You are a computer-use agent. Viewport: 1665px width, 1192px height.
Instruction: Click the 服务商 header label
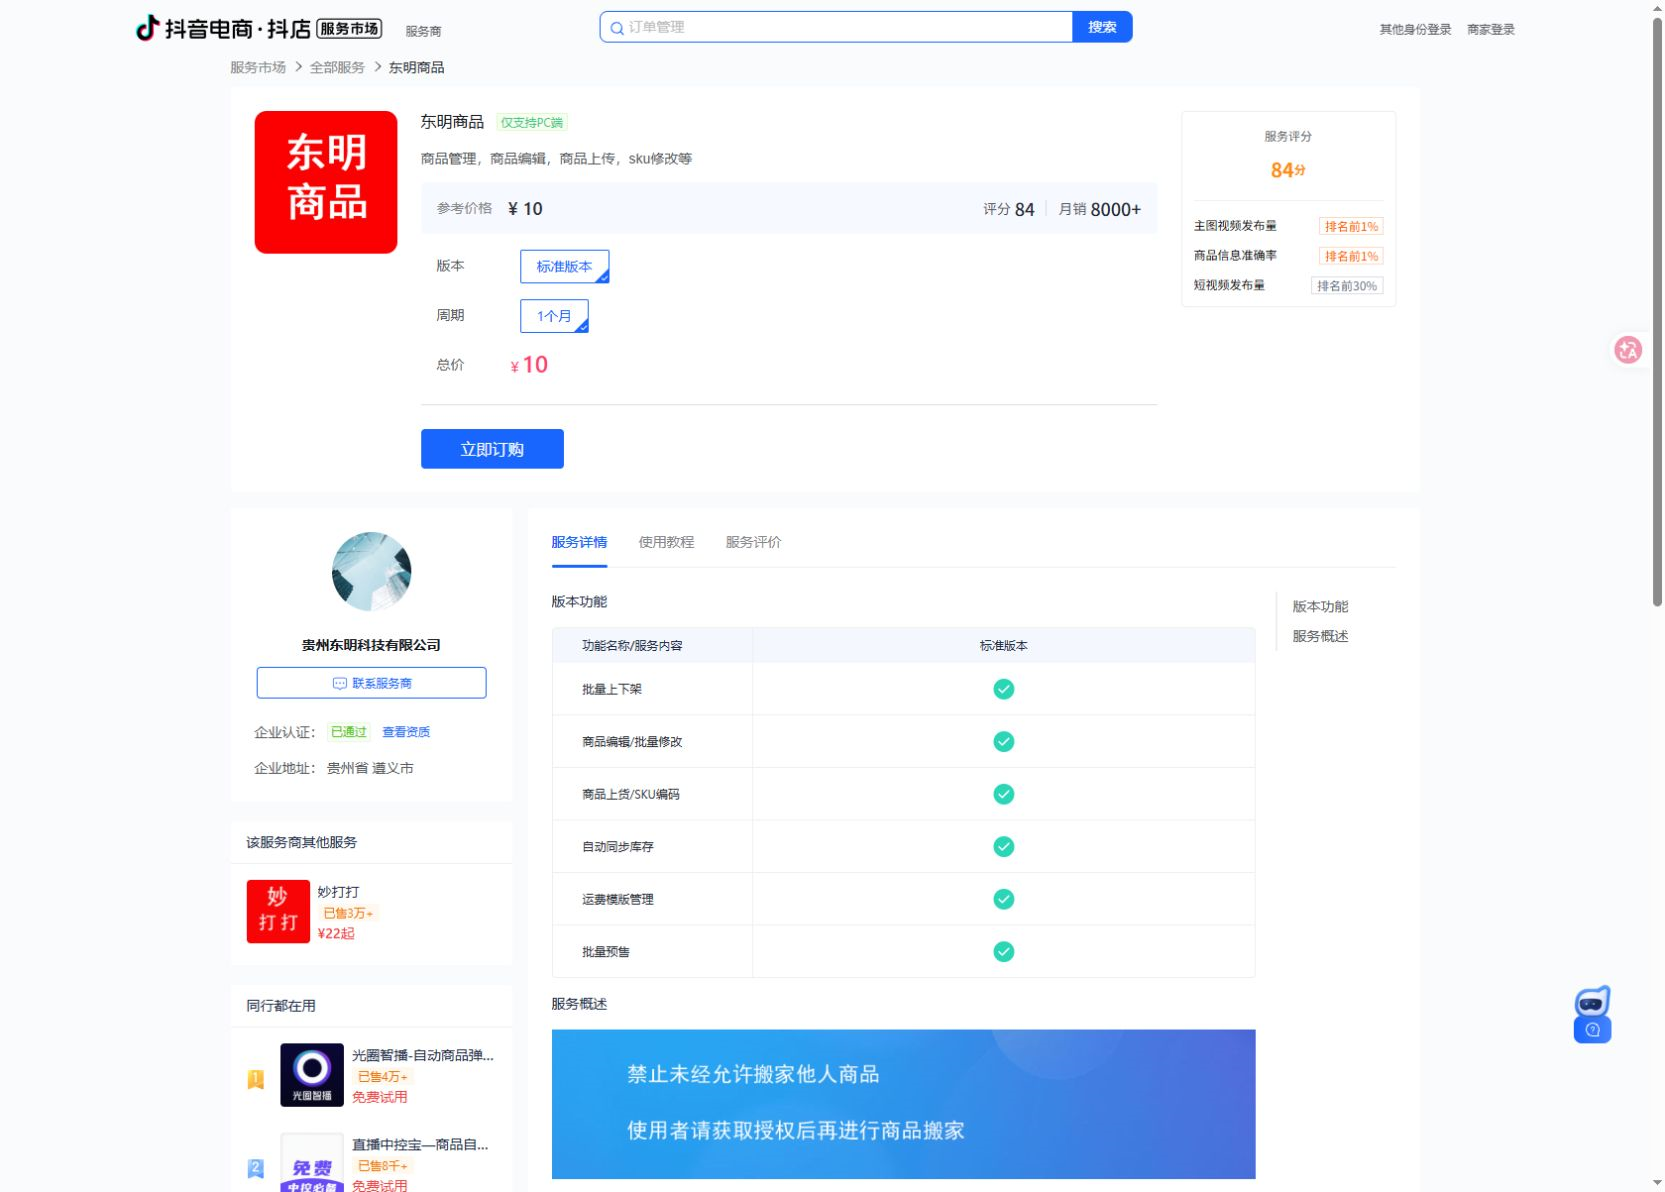click(423, 31)
